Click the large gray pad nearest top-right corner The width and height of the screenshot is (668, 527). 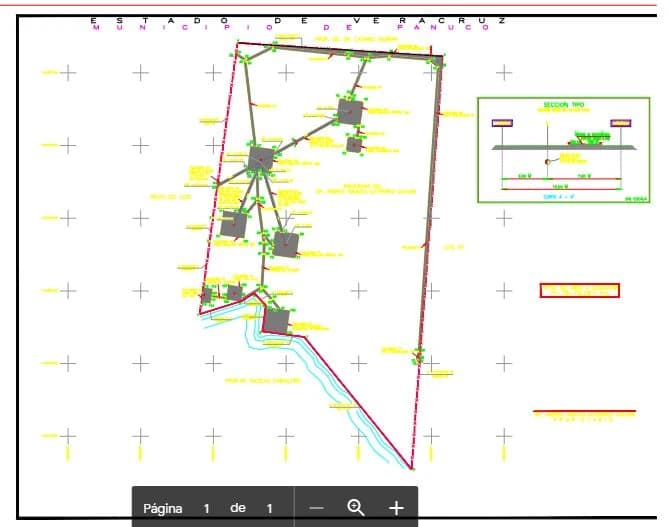[x=350, y=111]
